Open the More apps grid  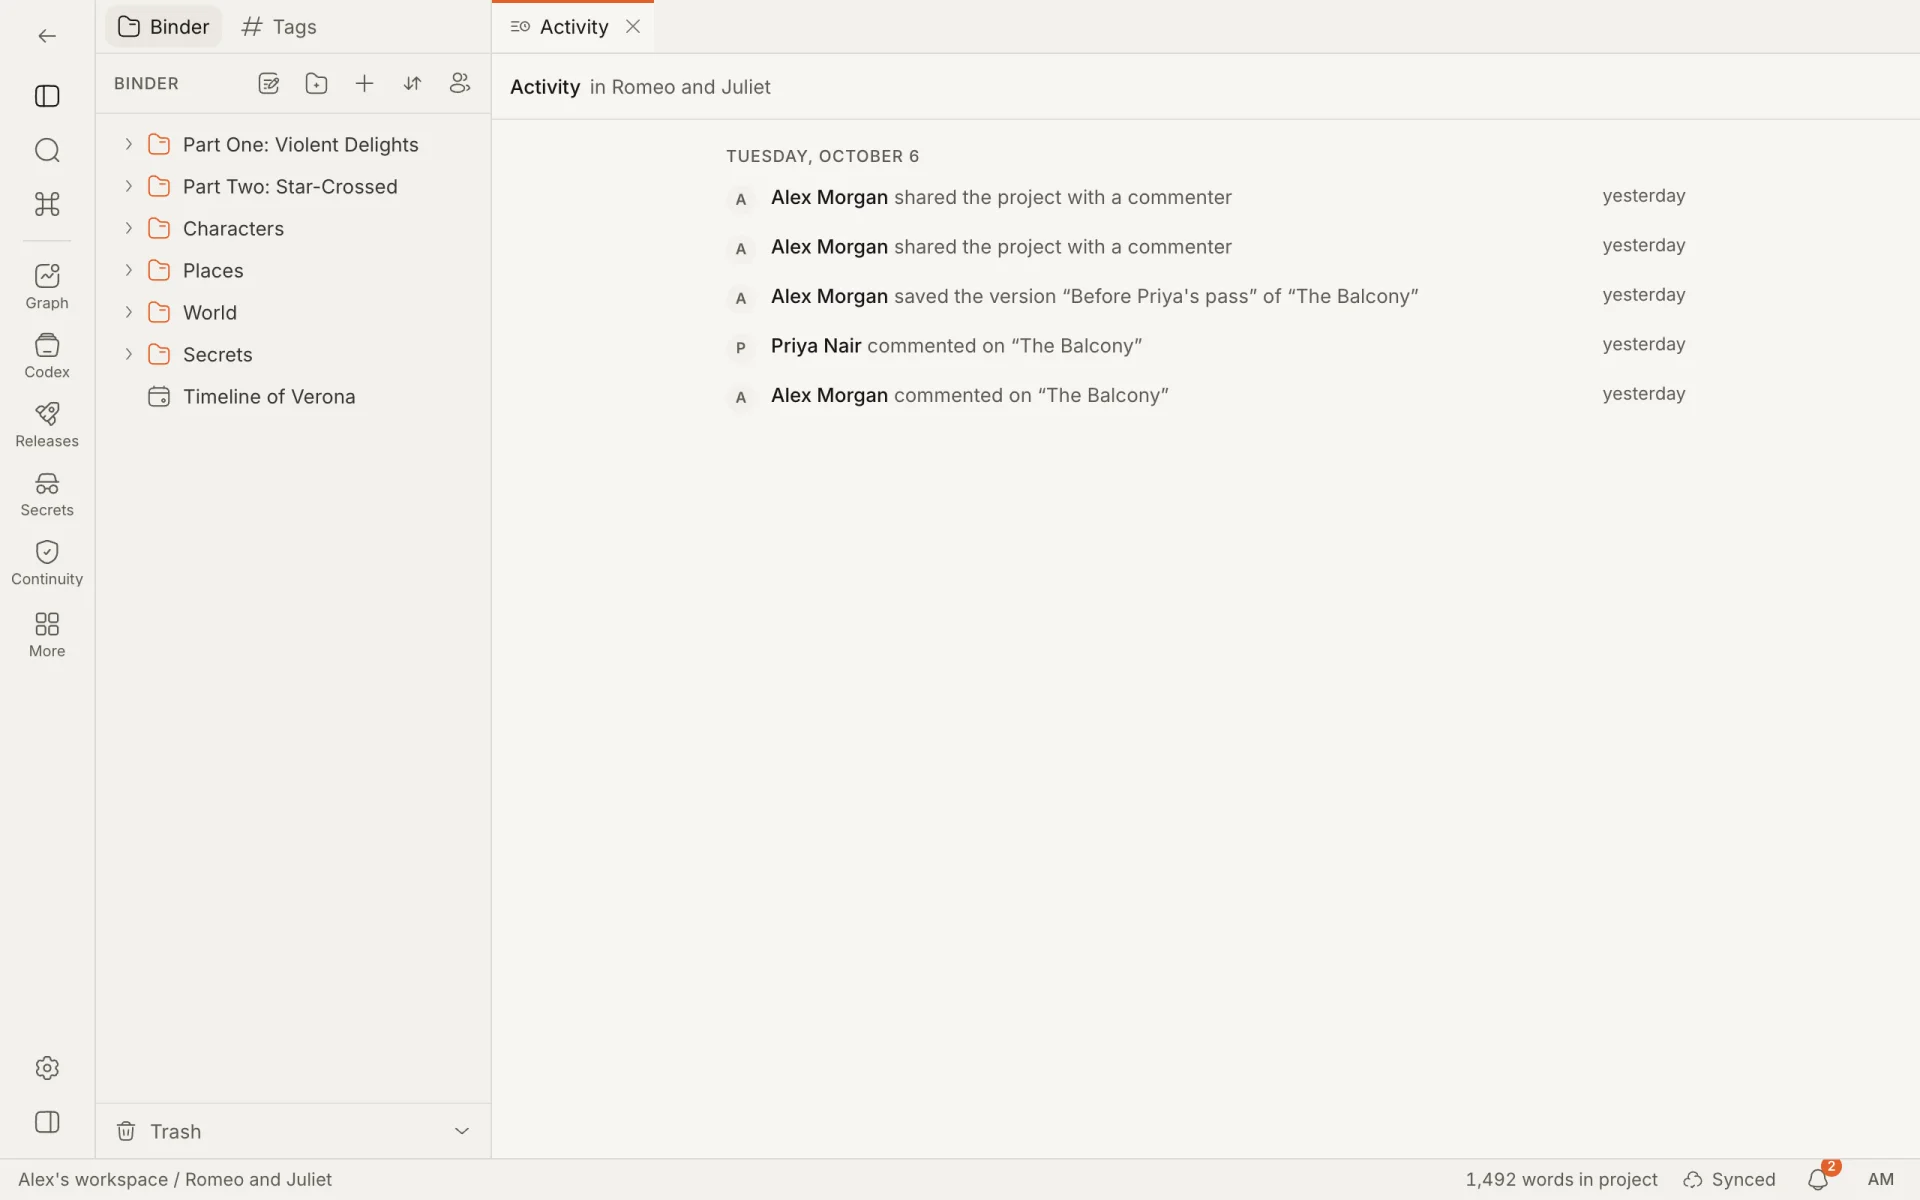(x=47, y=635)
